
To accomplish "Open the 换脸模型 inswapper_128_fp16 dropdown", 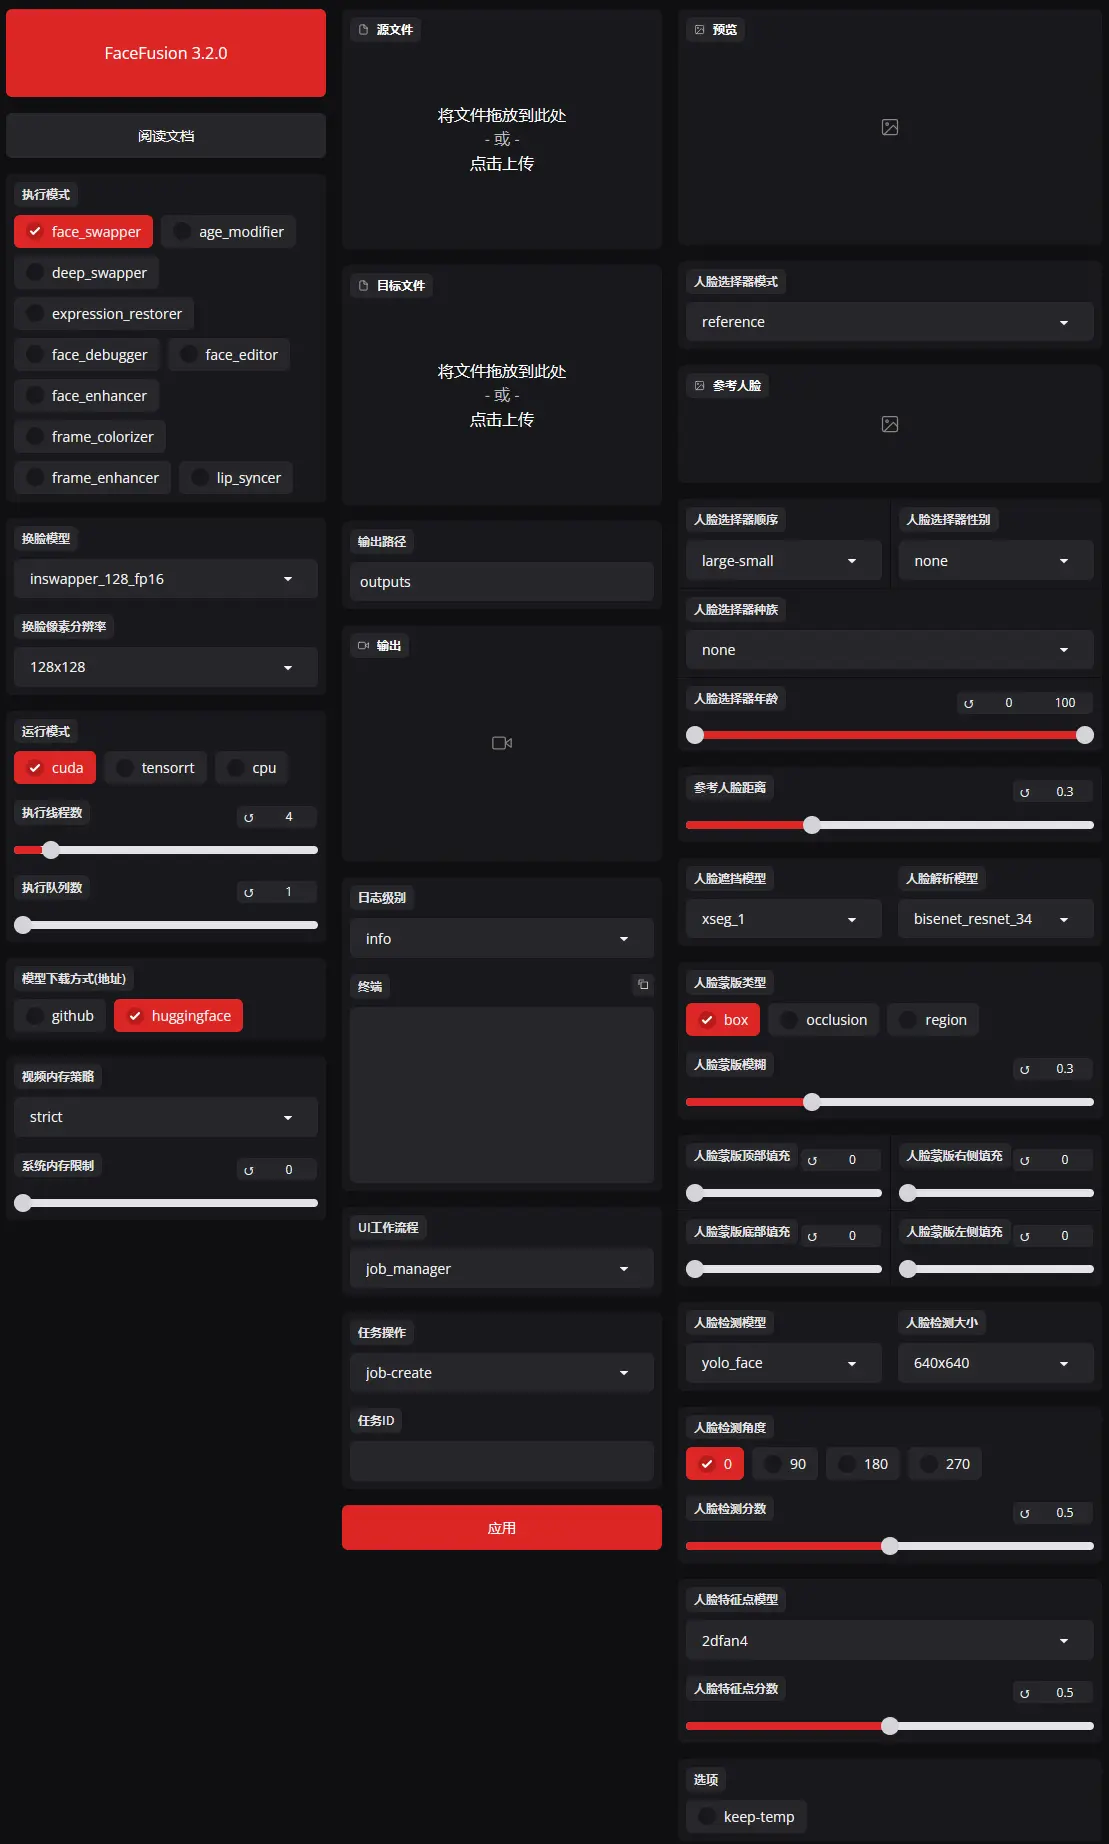I will coord(166,579).
